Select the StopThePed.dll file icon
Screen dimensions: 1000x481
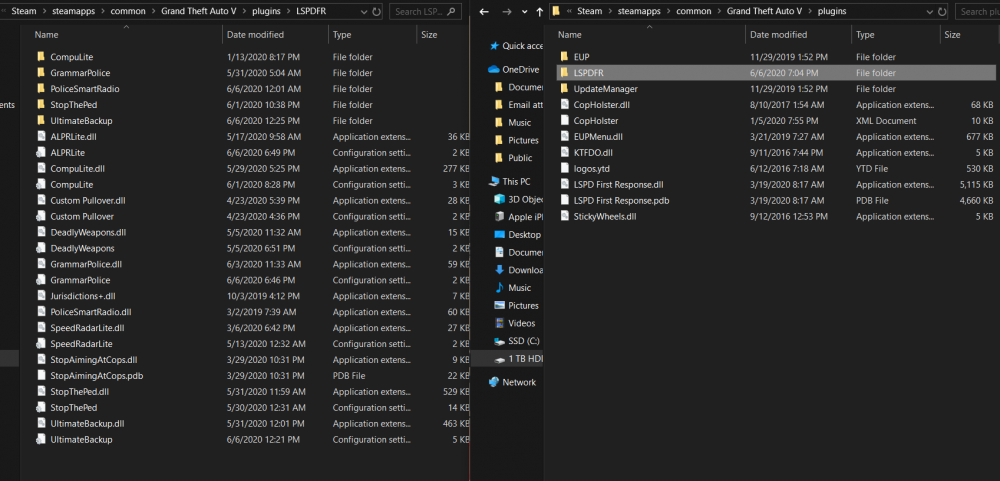pyautogui.click(x=40, y=392)
